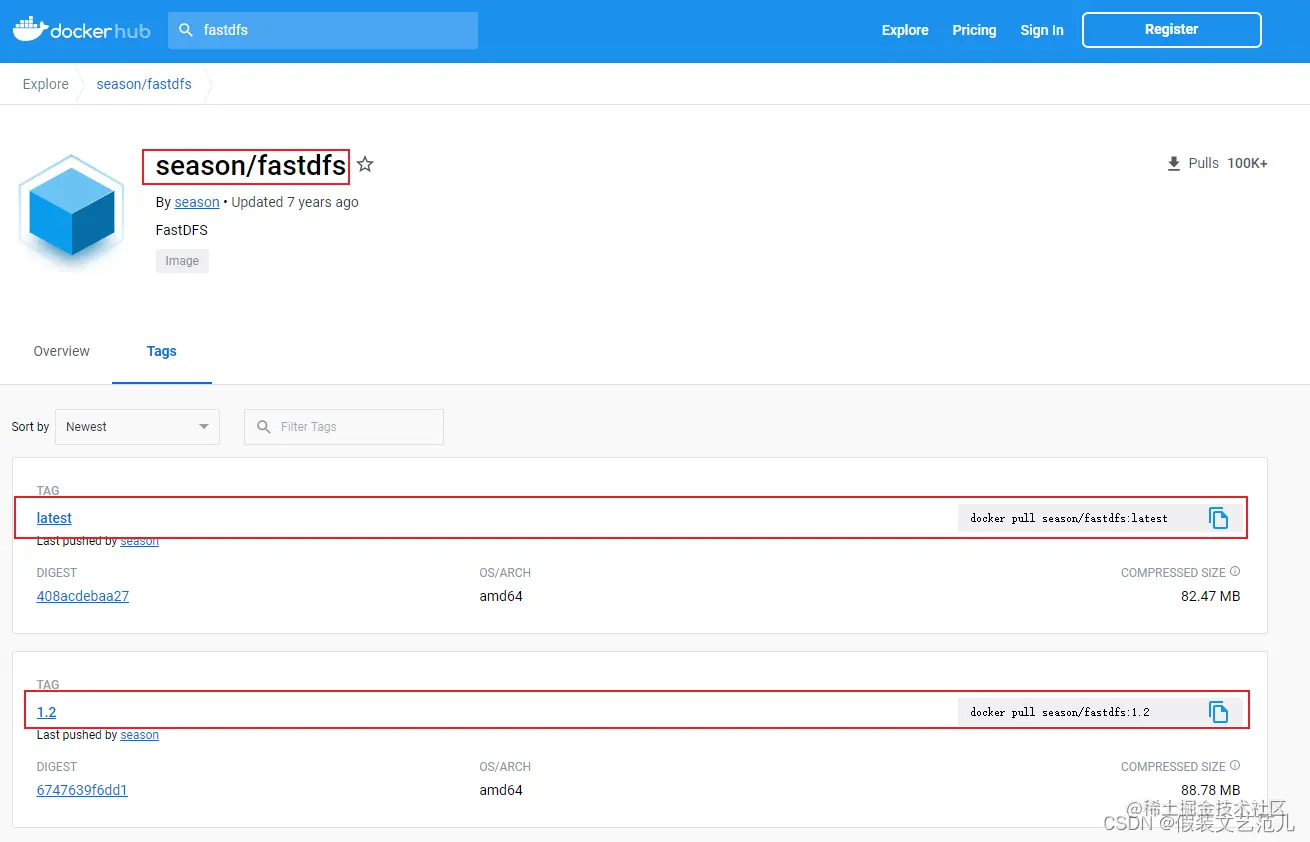Click the blue cube repository image
The height and width of the screenshot is (842, 1310).
point(72,212)
